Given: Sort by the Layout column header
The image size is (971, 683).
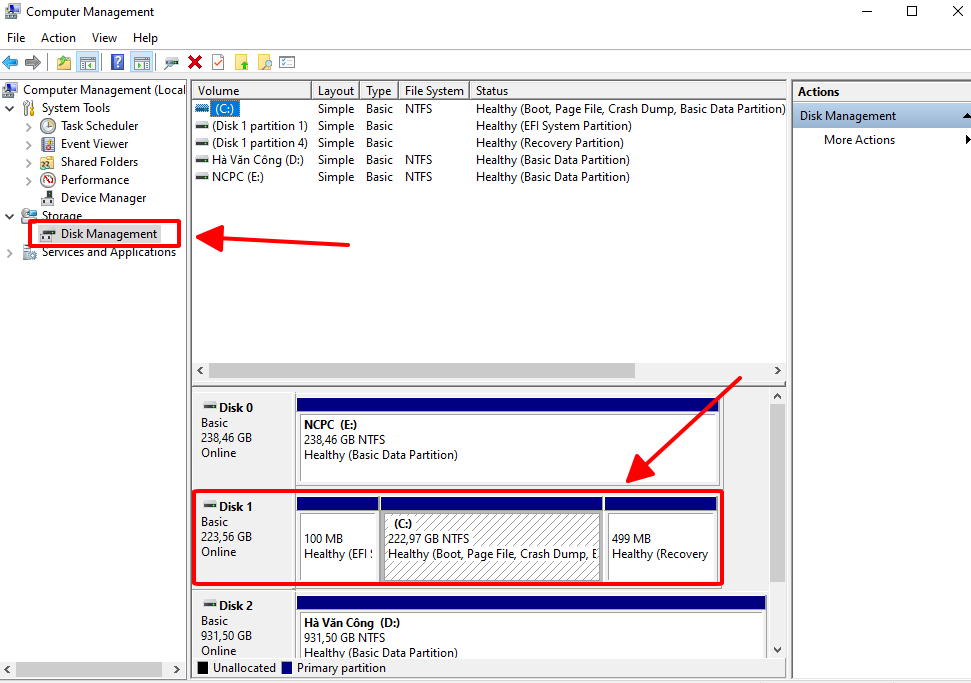Looking at the screenshot, I should (x=336, y=90).
